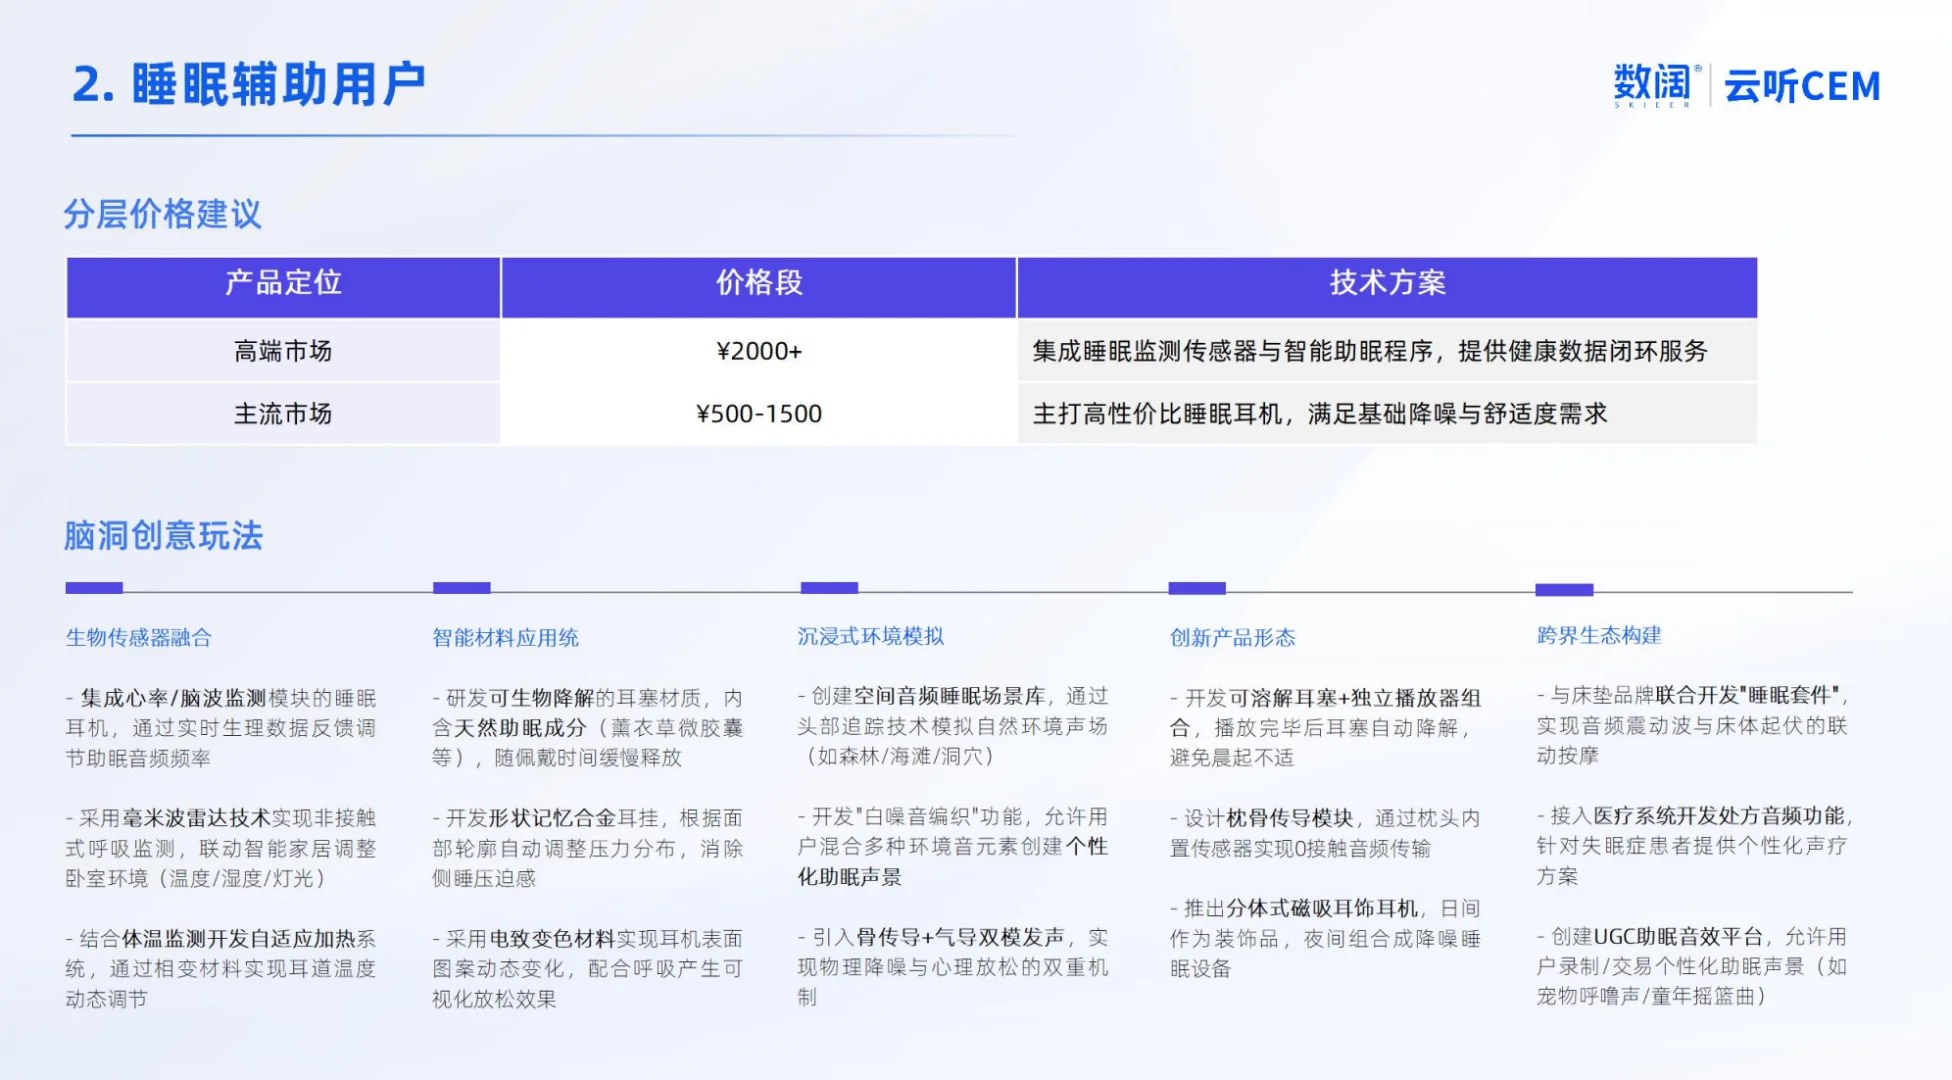Select the 主流市场 table cell

point(283,413)
